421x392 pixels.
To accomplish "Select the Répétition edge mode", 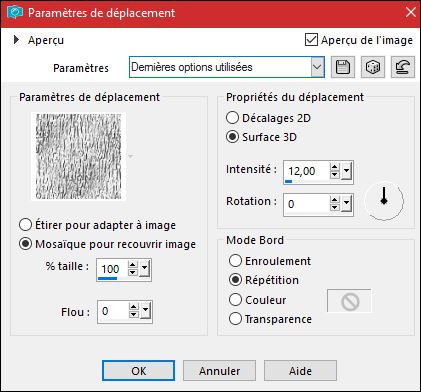I will coord(235,280).
